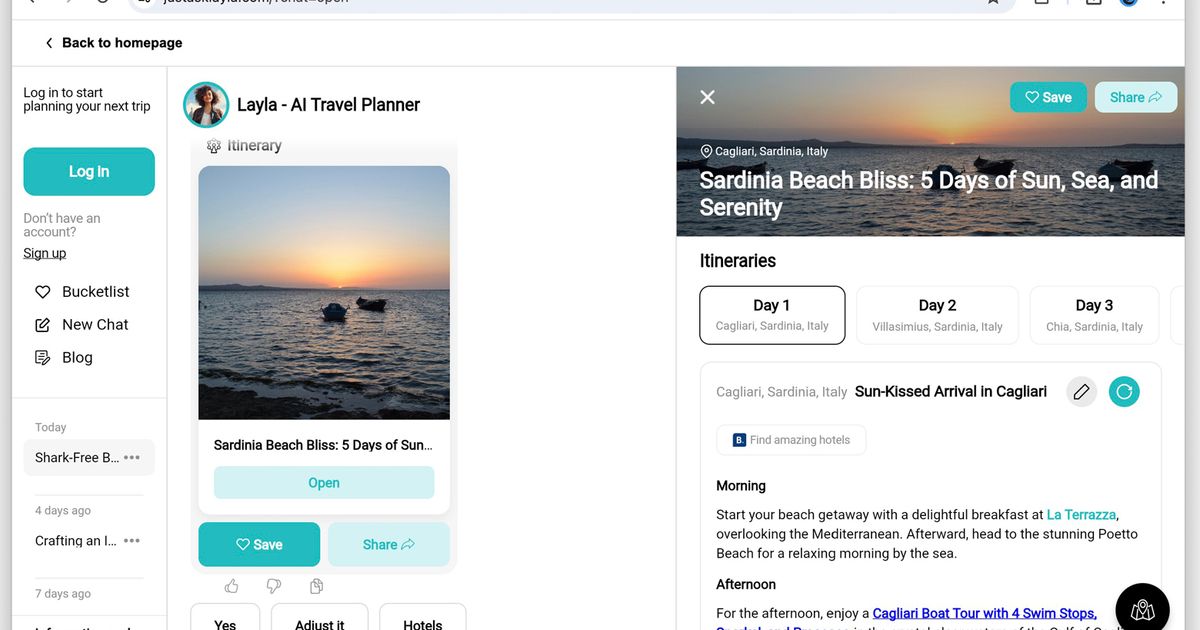Open the La Terrazza link

pos(1081,515)
